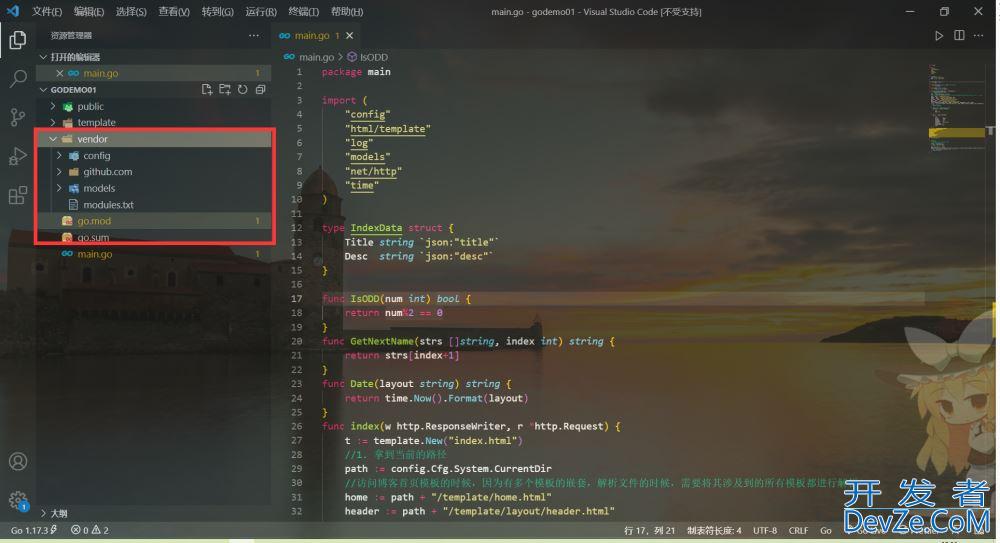
Task: Change file encoding UTF-8 in status bar
Action: click(x=765, y=530)
